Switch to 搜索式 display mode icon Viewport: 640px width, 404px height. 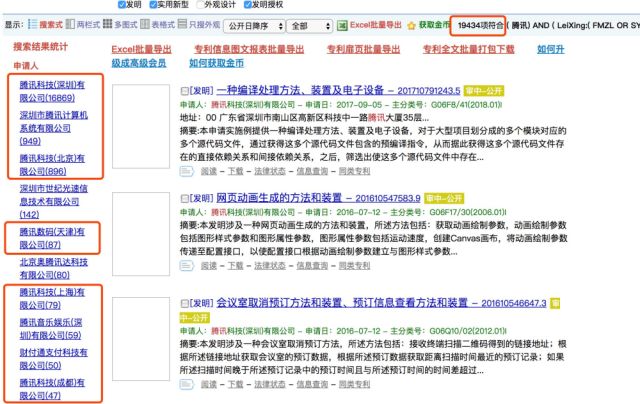click(x=33, y=24)
